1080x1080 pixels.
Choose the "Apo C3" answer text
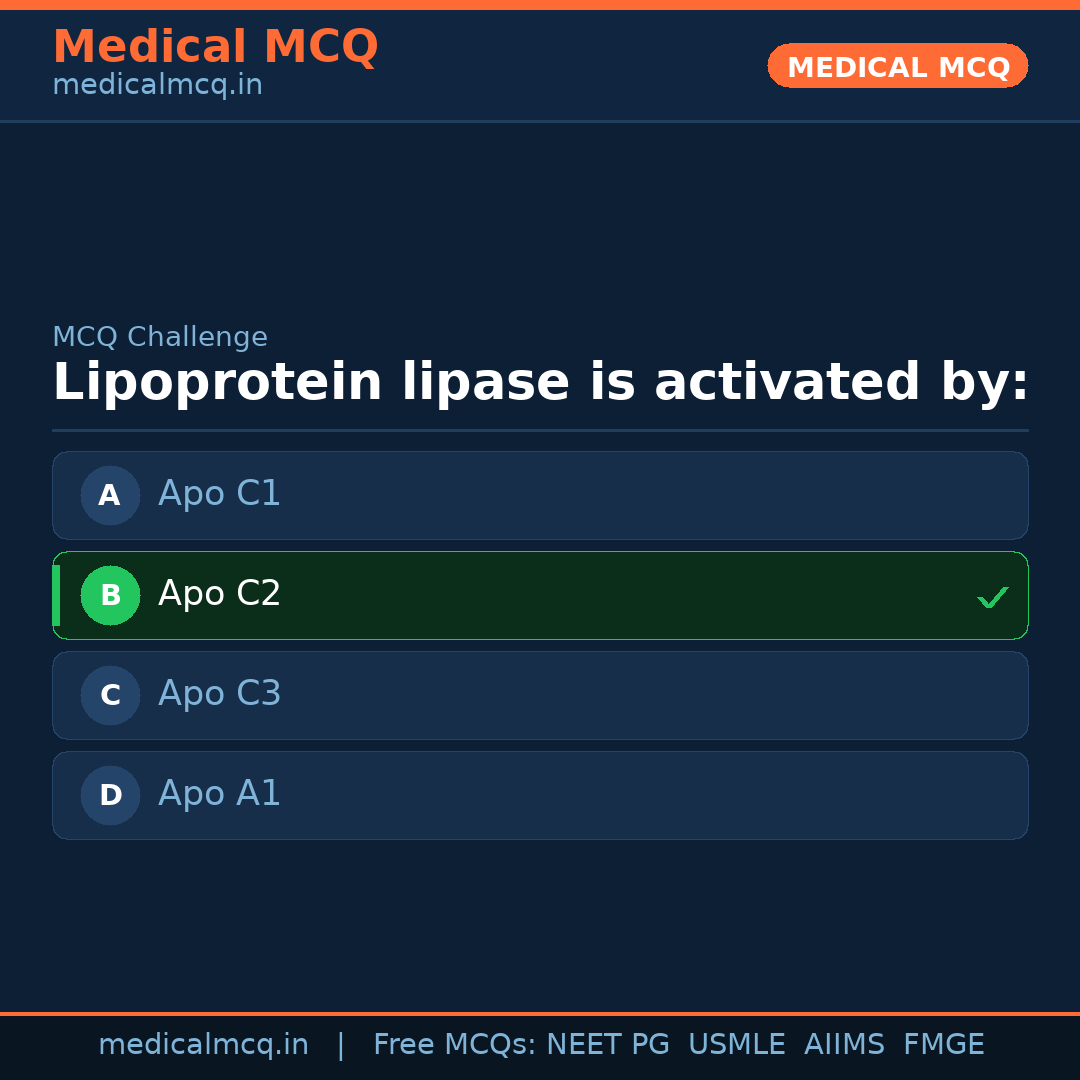coord(219,694)
